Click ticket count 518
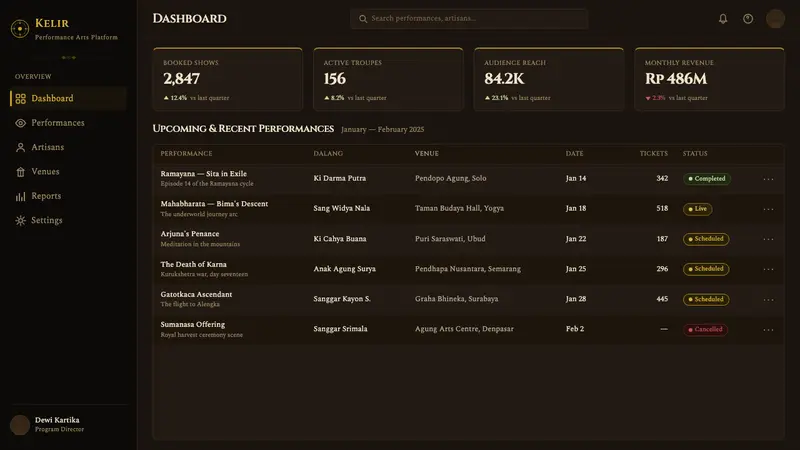The image size is (800, 450). point(662,209)
